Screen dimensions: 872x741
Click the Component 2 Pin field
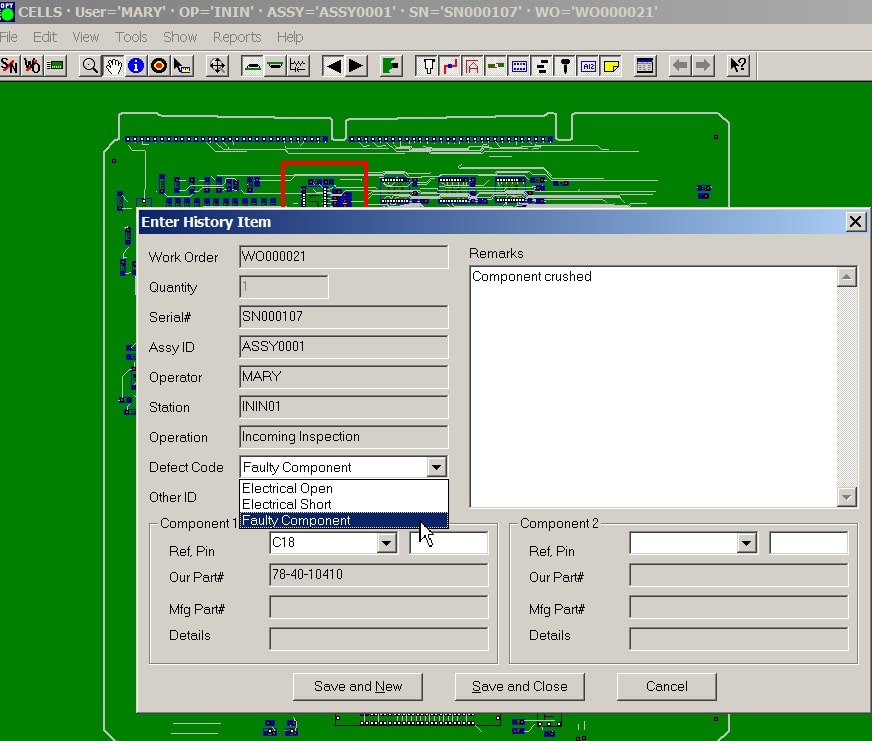tap(809, 543)
